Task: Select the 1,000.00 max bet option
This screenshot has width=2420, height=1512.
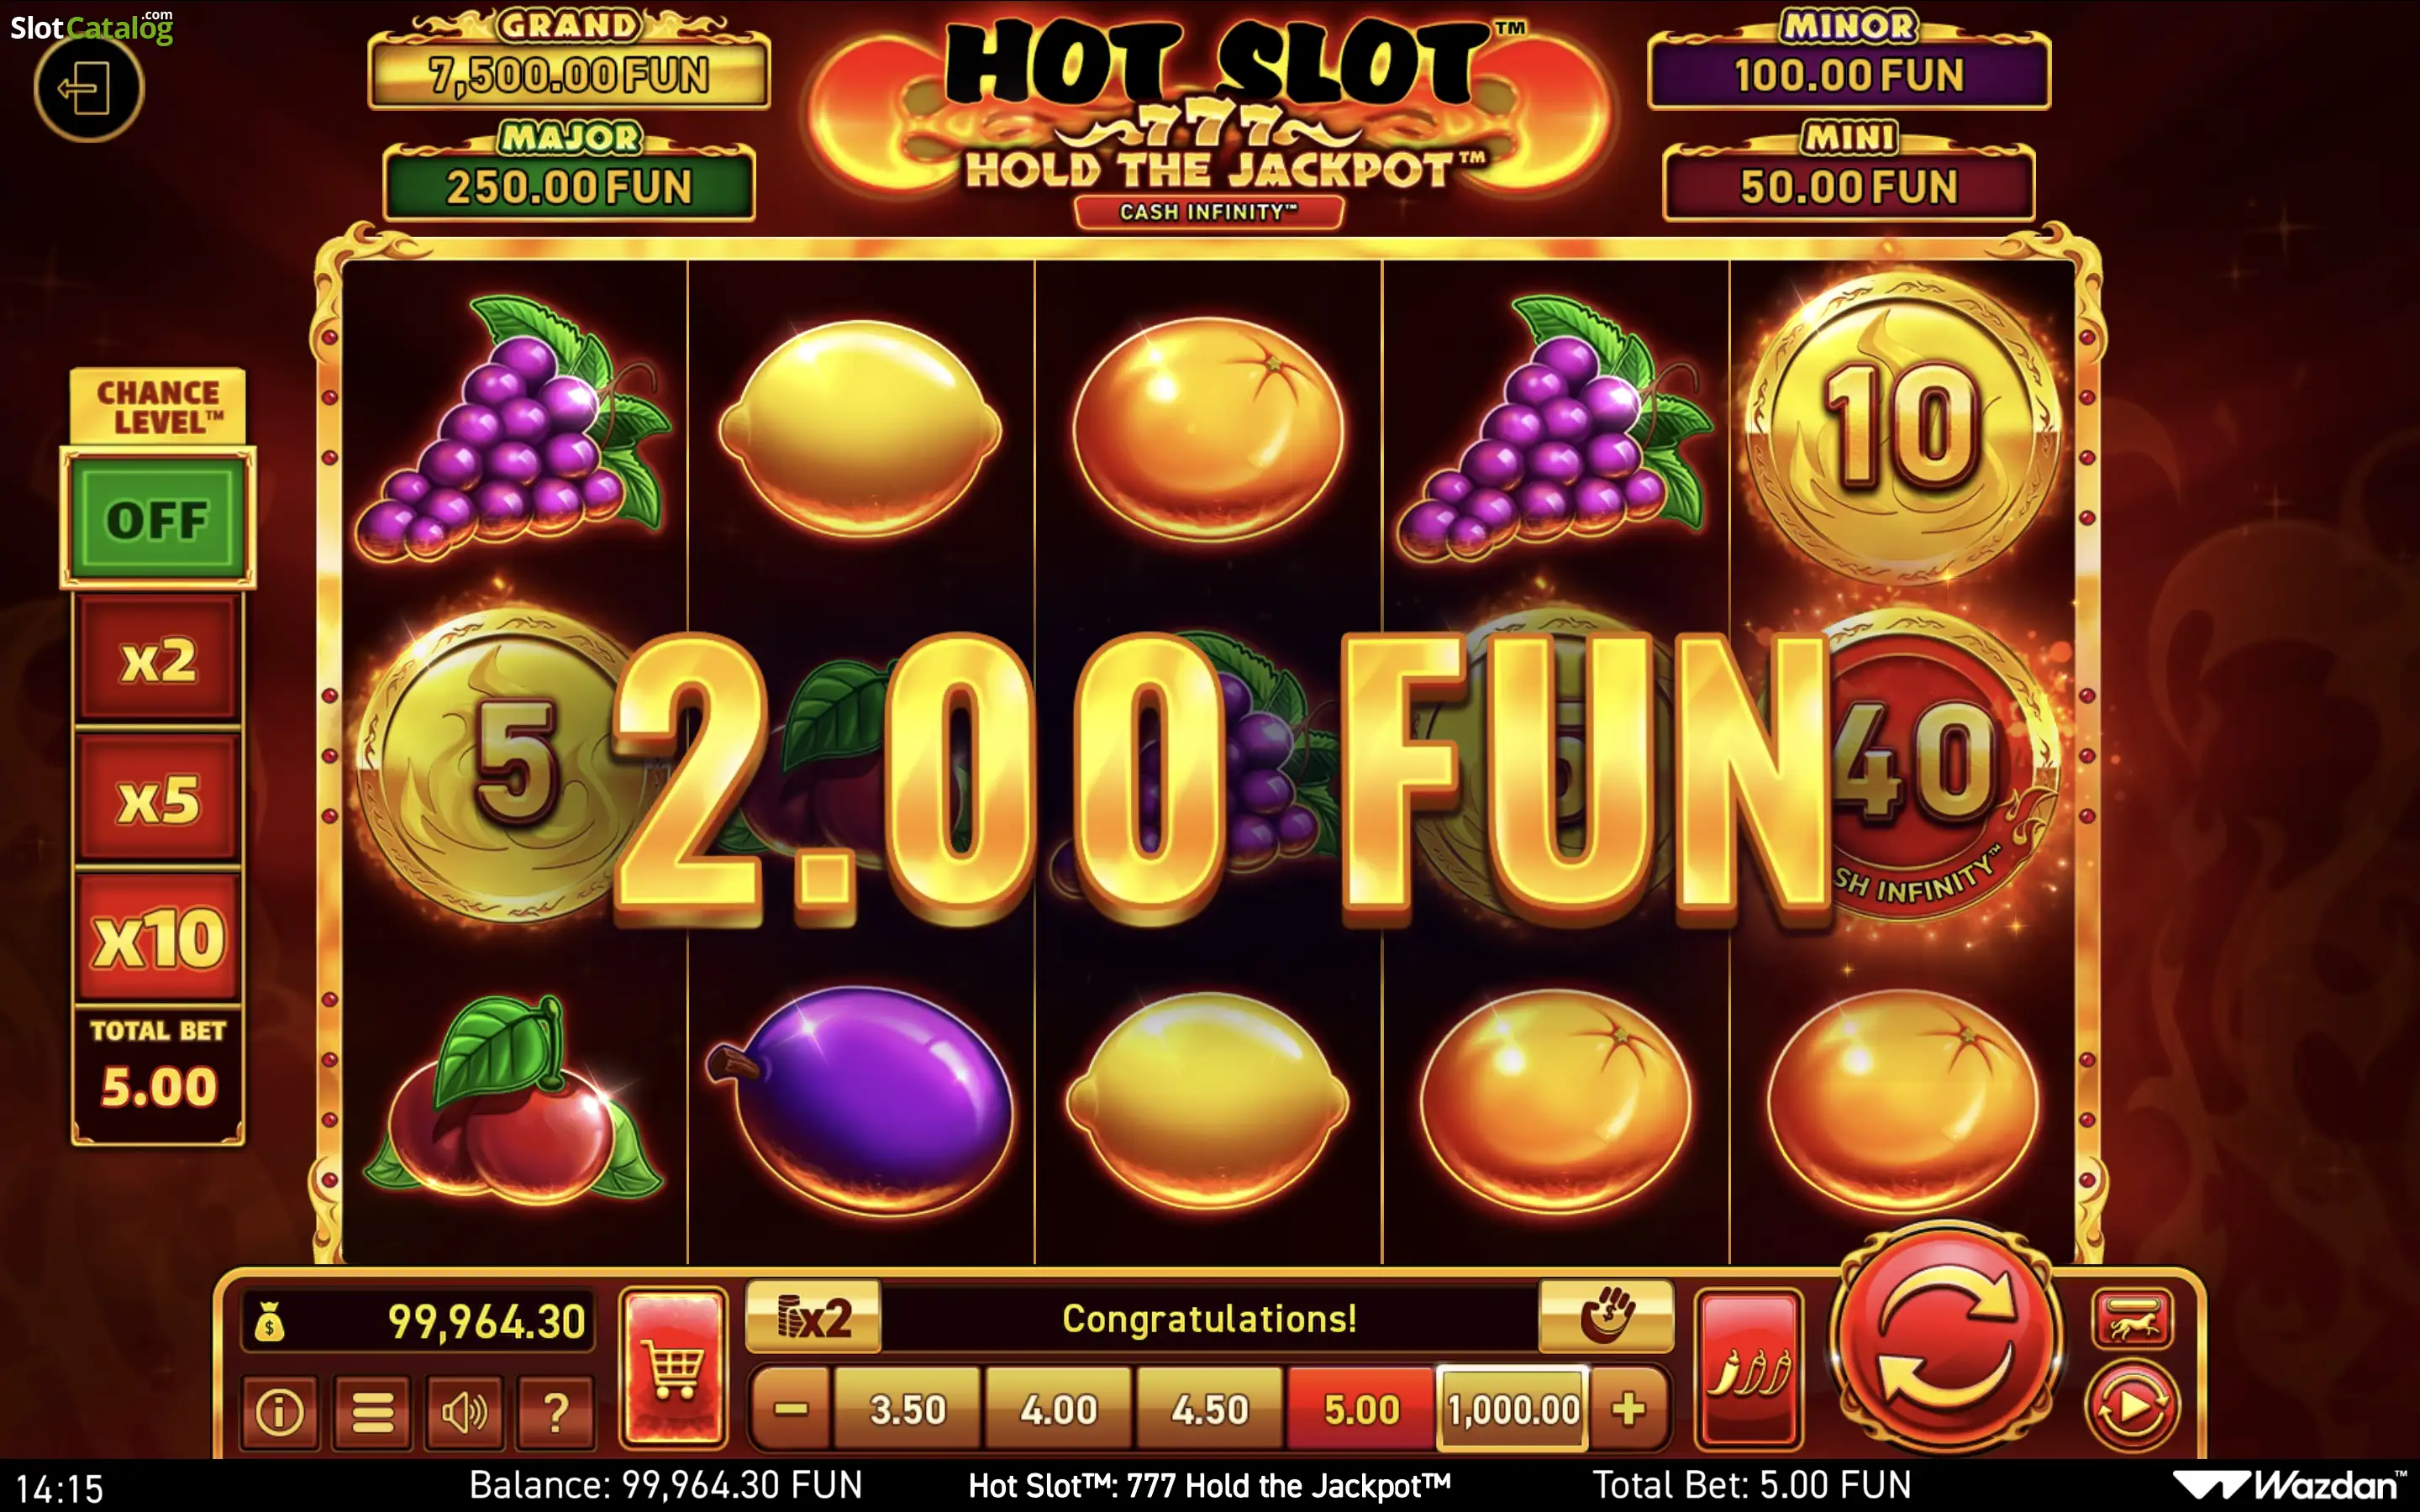Action: 1513,1409
